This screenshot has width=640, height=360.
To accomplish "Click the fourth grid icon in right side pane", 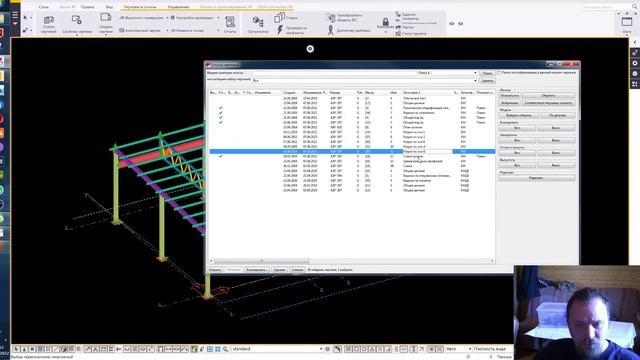I will point(635,84).
